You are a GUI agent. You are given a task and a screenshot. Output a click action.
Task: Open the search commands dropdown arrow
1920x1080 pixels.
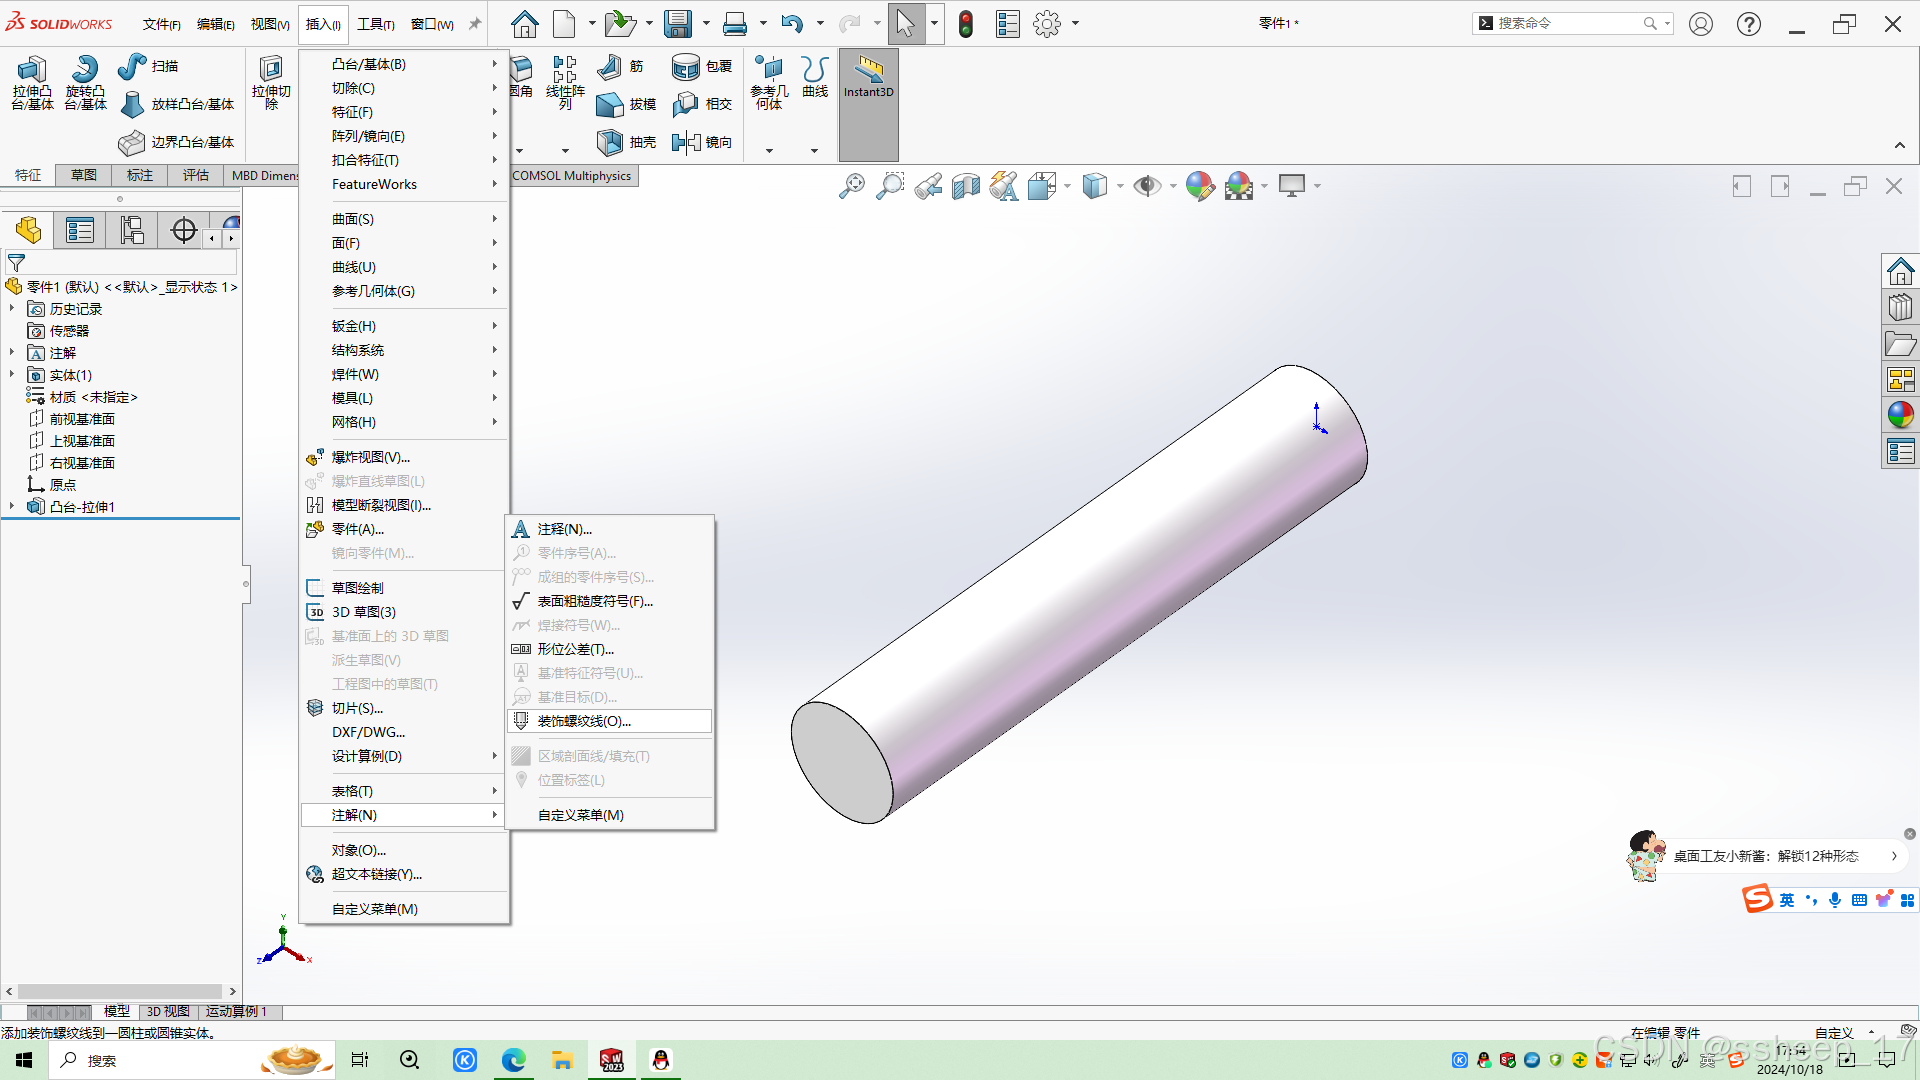[x=1667, y=23]
